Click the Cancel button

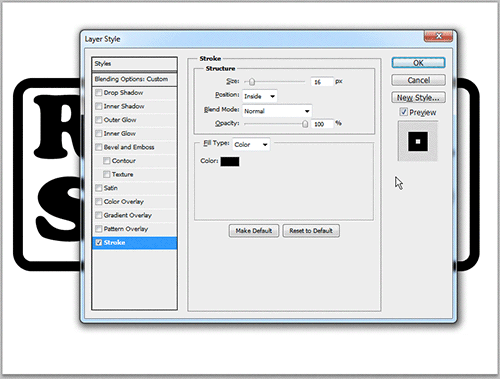pyautogui.click(x=418, y=80)
